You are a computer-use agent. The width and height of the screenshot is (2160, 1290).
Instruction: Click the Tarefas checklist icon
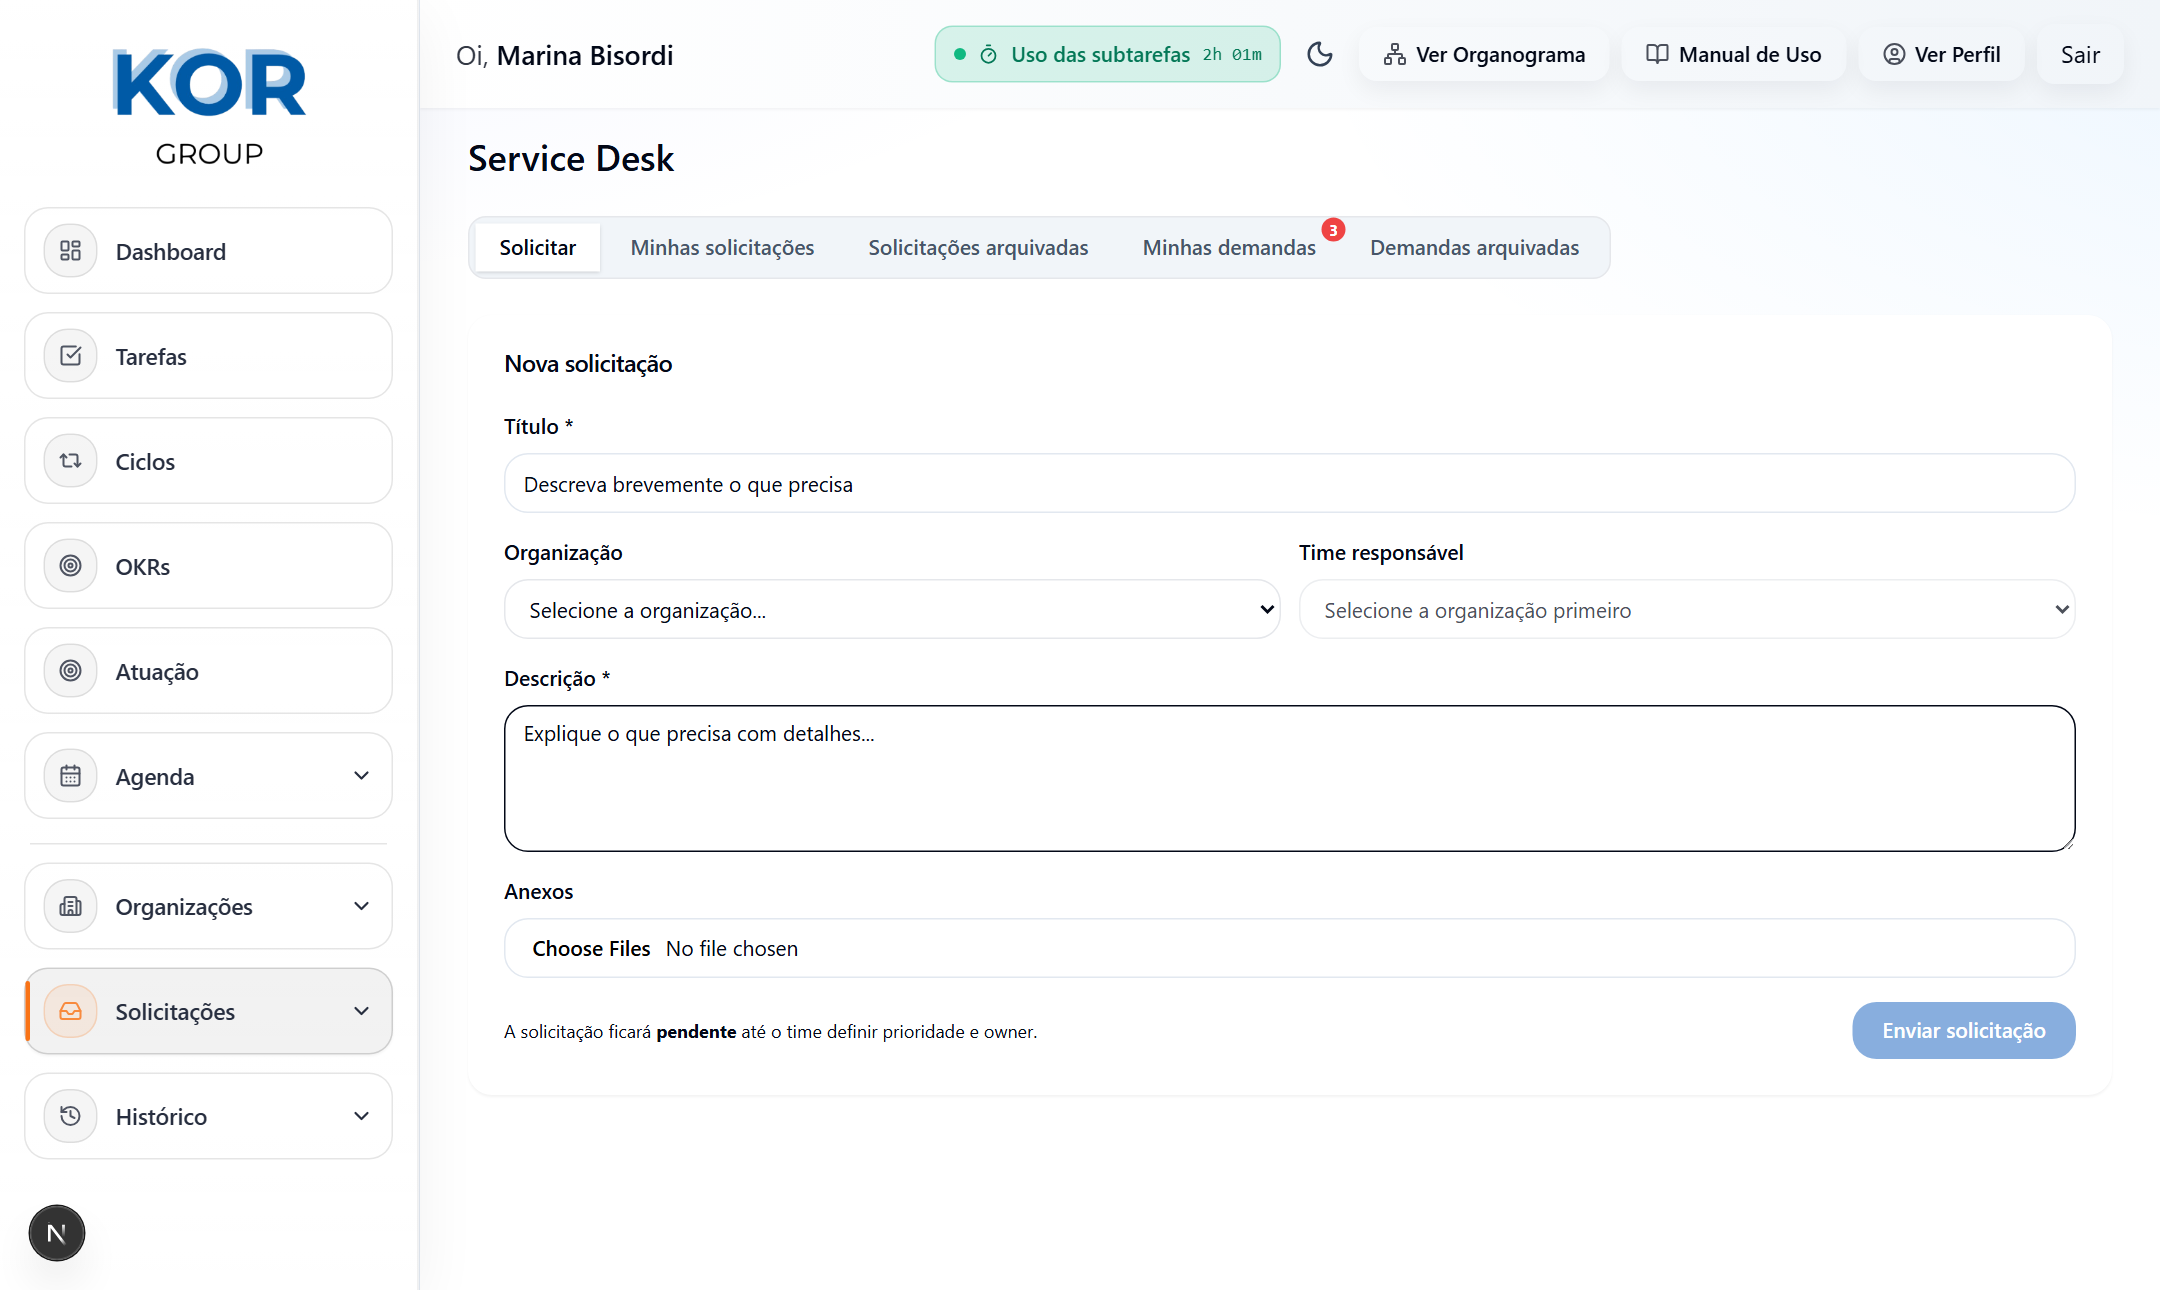coord(70,356)
